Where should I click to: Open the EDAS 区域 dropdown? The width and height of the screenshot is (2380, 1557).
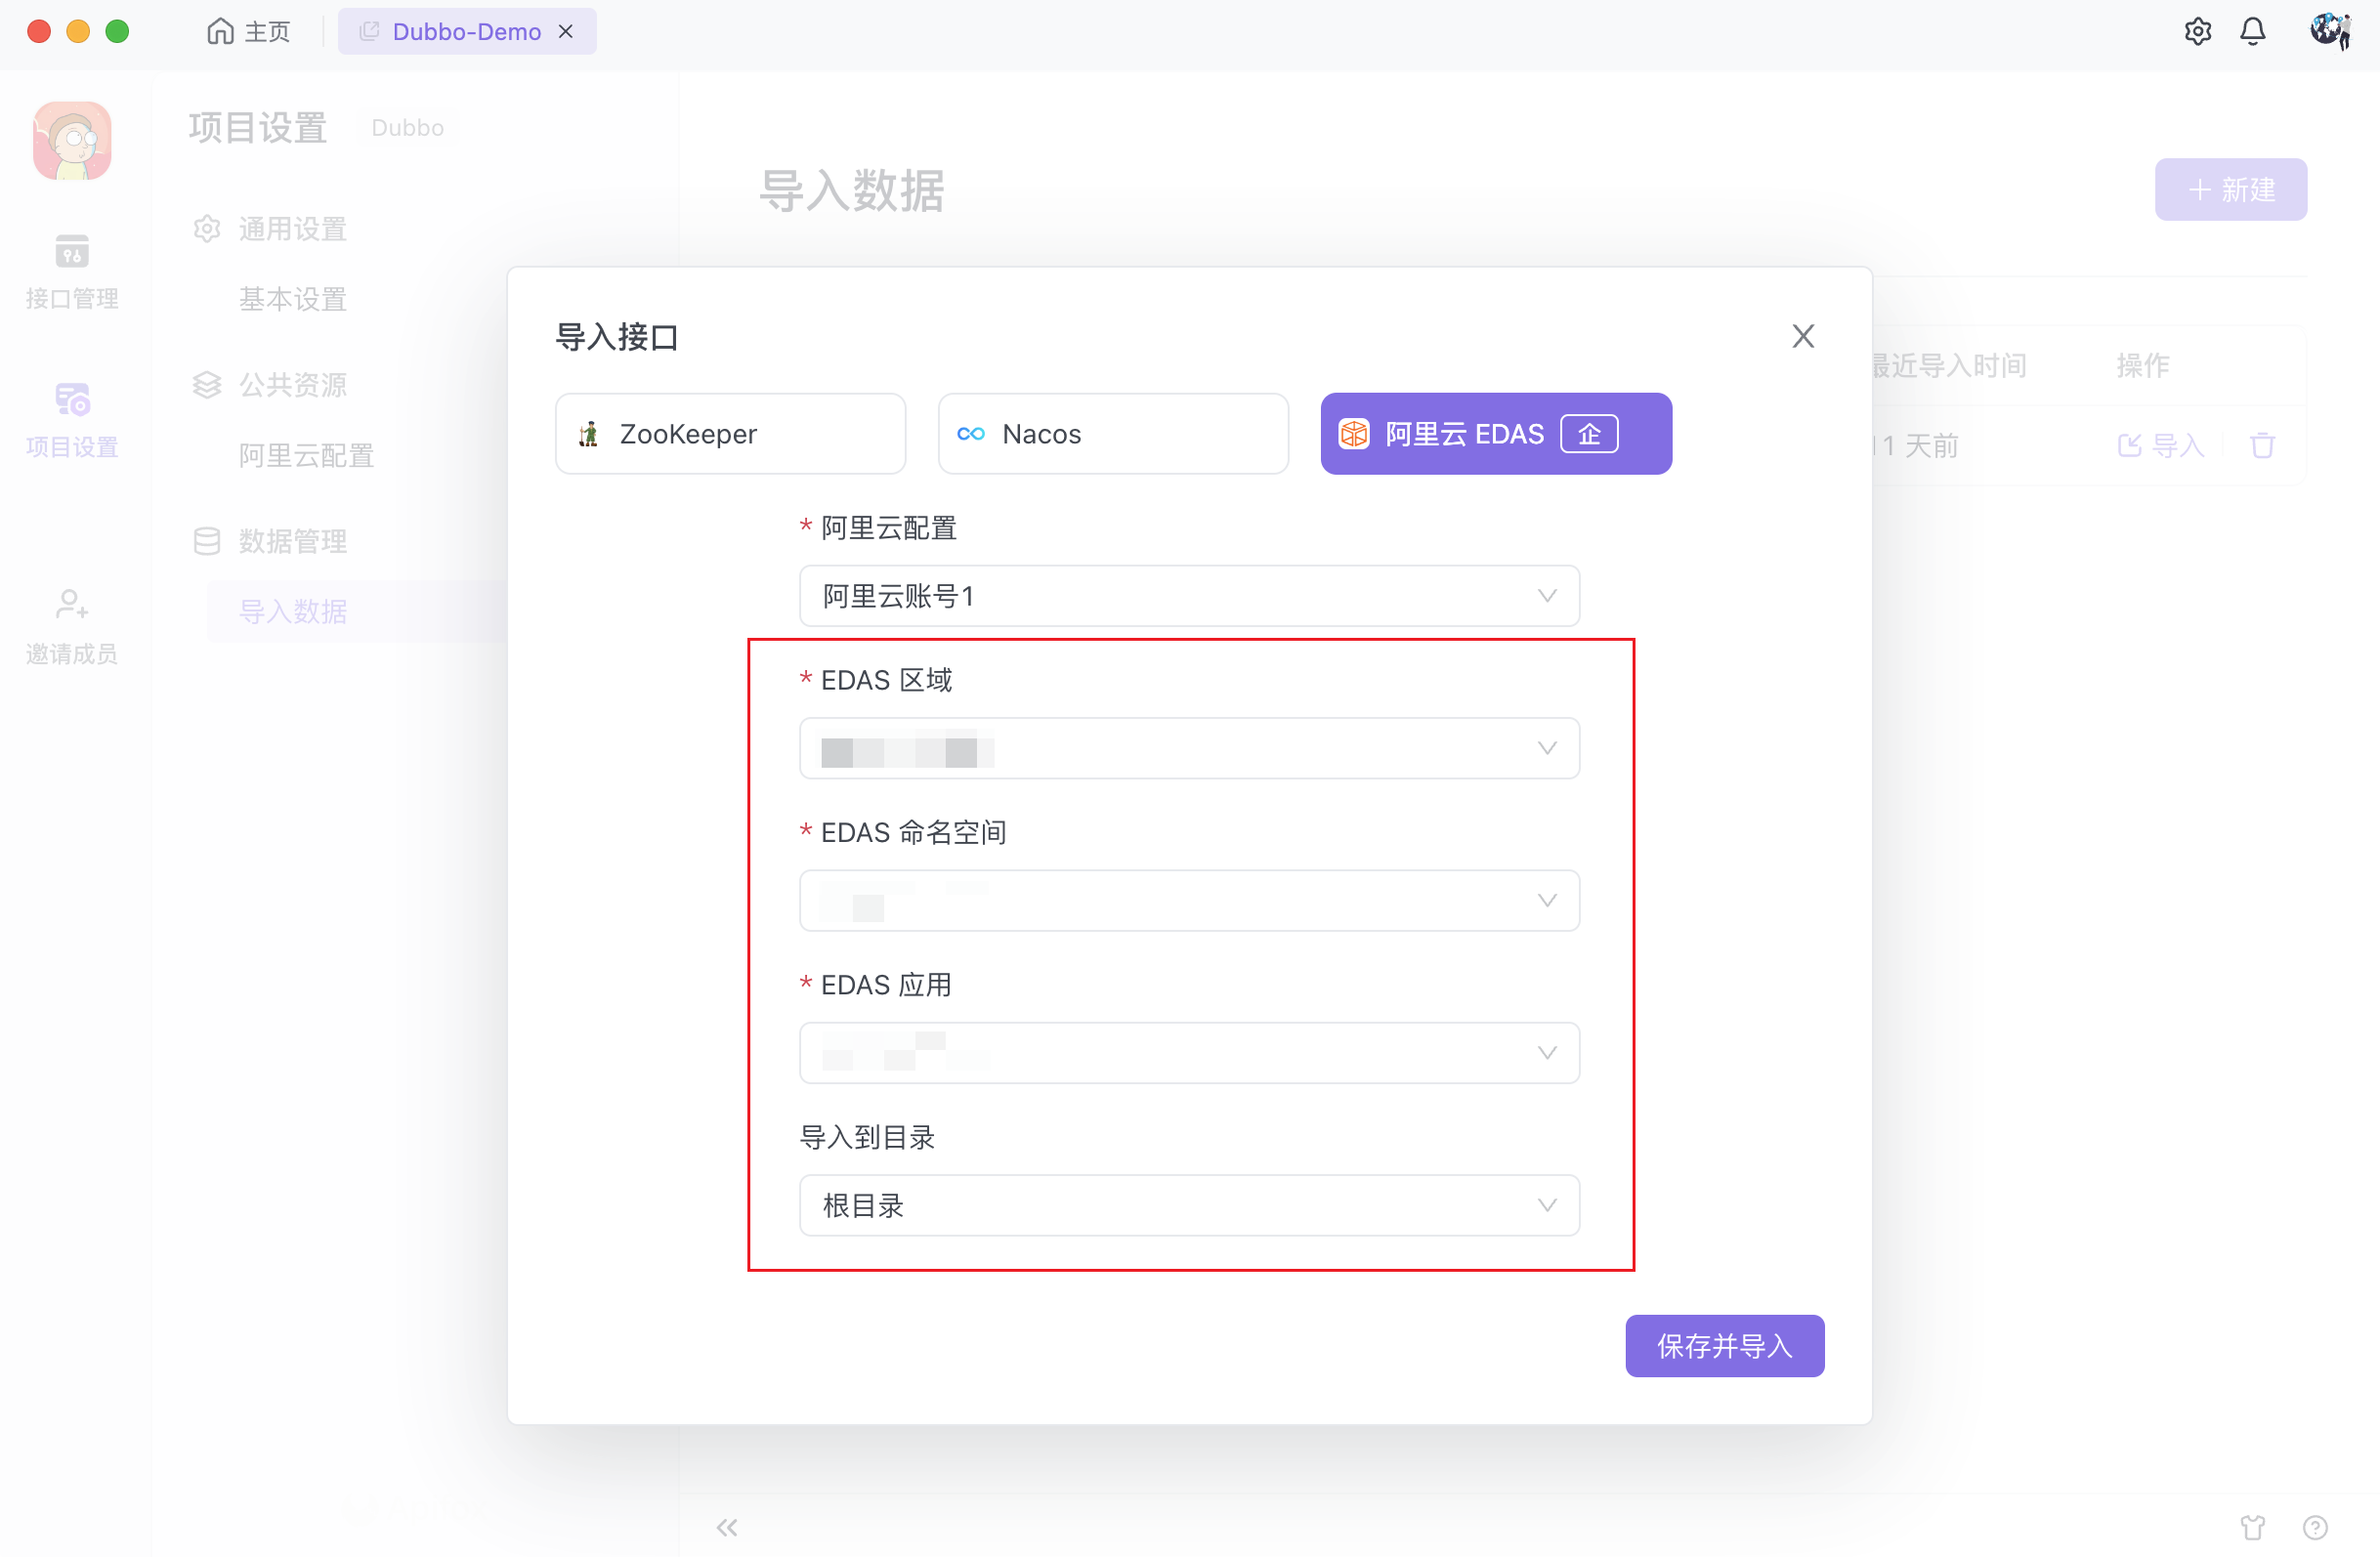pyautogui.click(x=1189, y=748)
